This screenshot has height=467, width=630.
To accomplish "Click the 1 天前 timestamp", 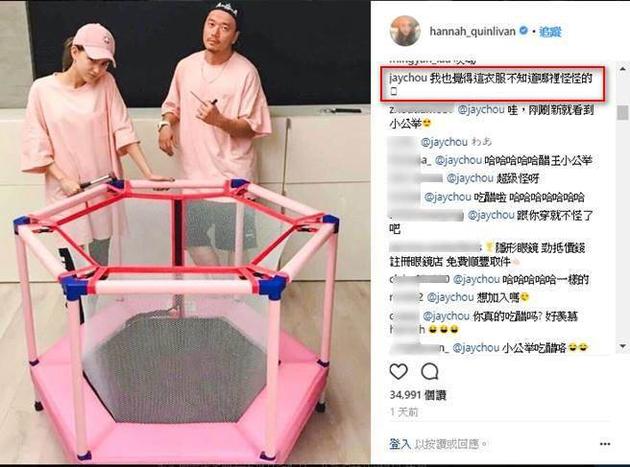I will tap(404, 412).
